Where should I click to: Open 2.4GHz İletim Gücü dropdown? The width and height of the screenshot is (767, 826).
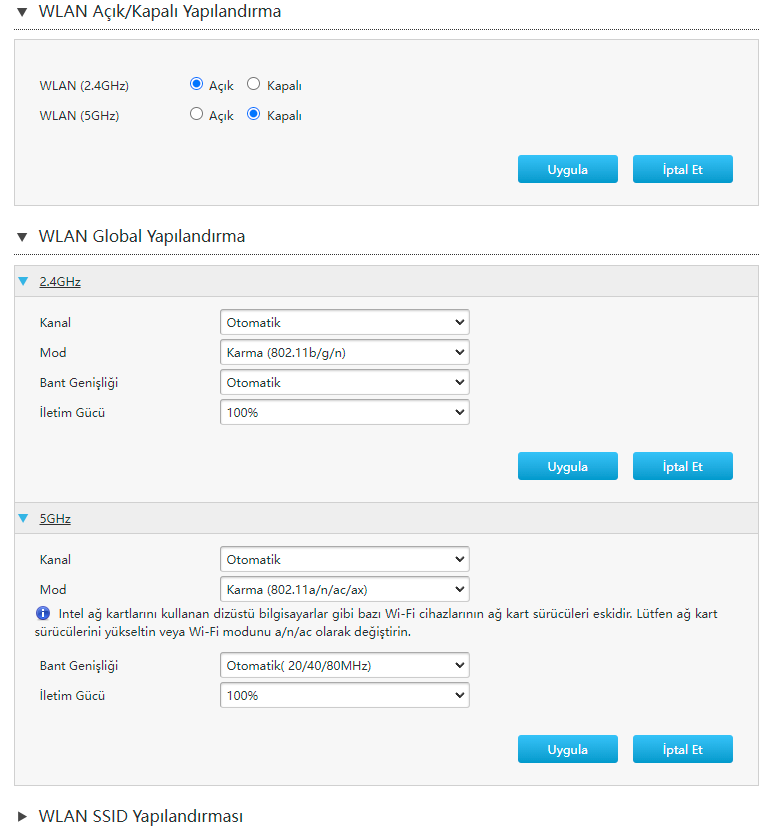point(344,412)
